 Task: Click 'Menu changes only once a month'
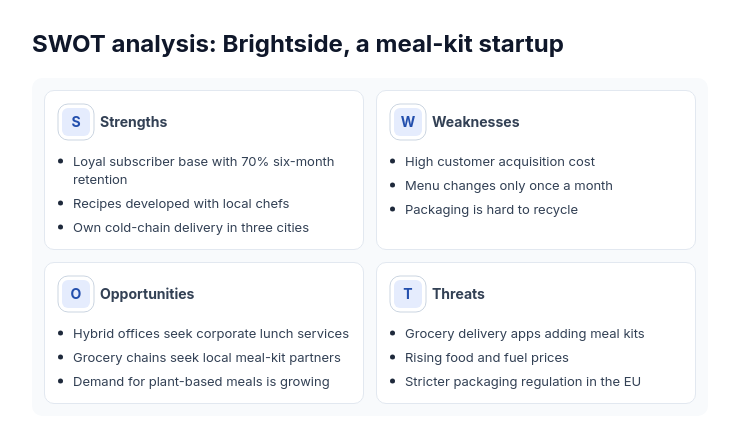pyautogui.click(x=509, y=186)
